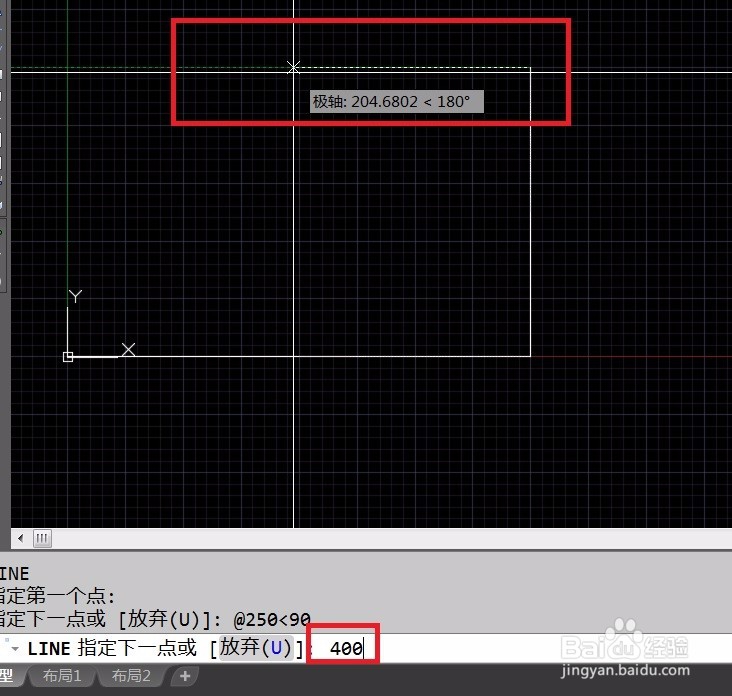The image size is (732, 696).
Task: Open recent commands arrow beside LINE prompt
Action: 15,648
